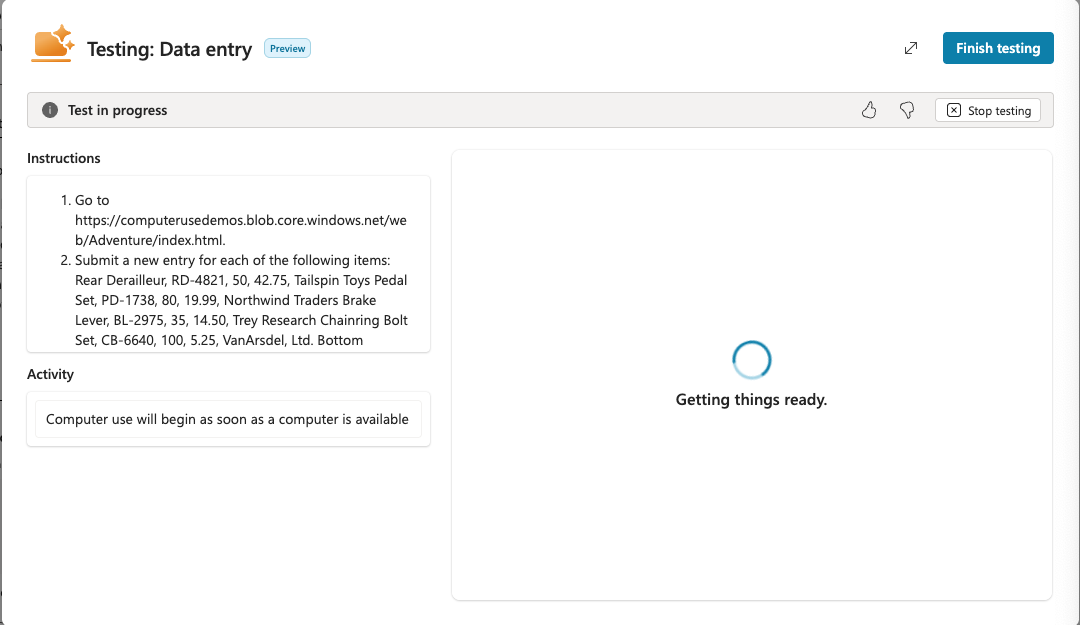Screen dimensions: 1080x625
Task: Click the 'Getting things ready.' text
Action: (x=751, y=400)
